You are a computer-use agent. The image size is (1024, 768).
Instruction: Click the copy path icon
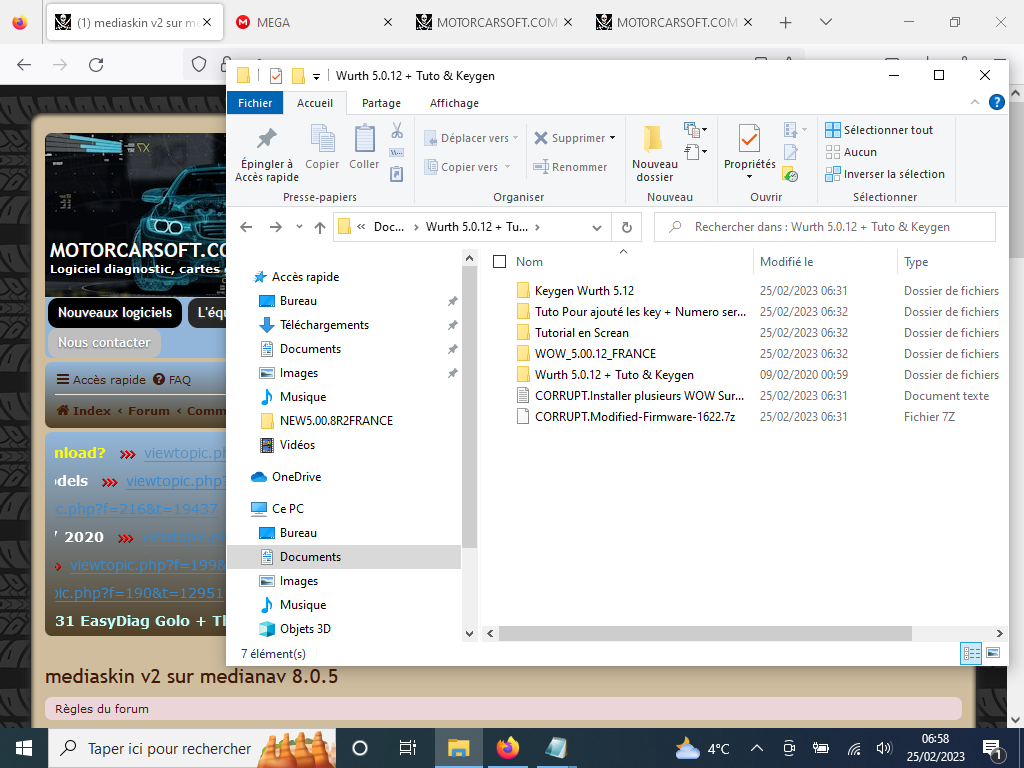[x=396, y=153]
